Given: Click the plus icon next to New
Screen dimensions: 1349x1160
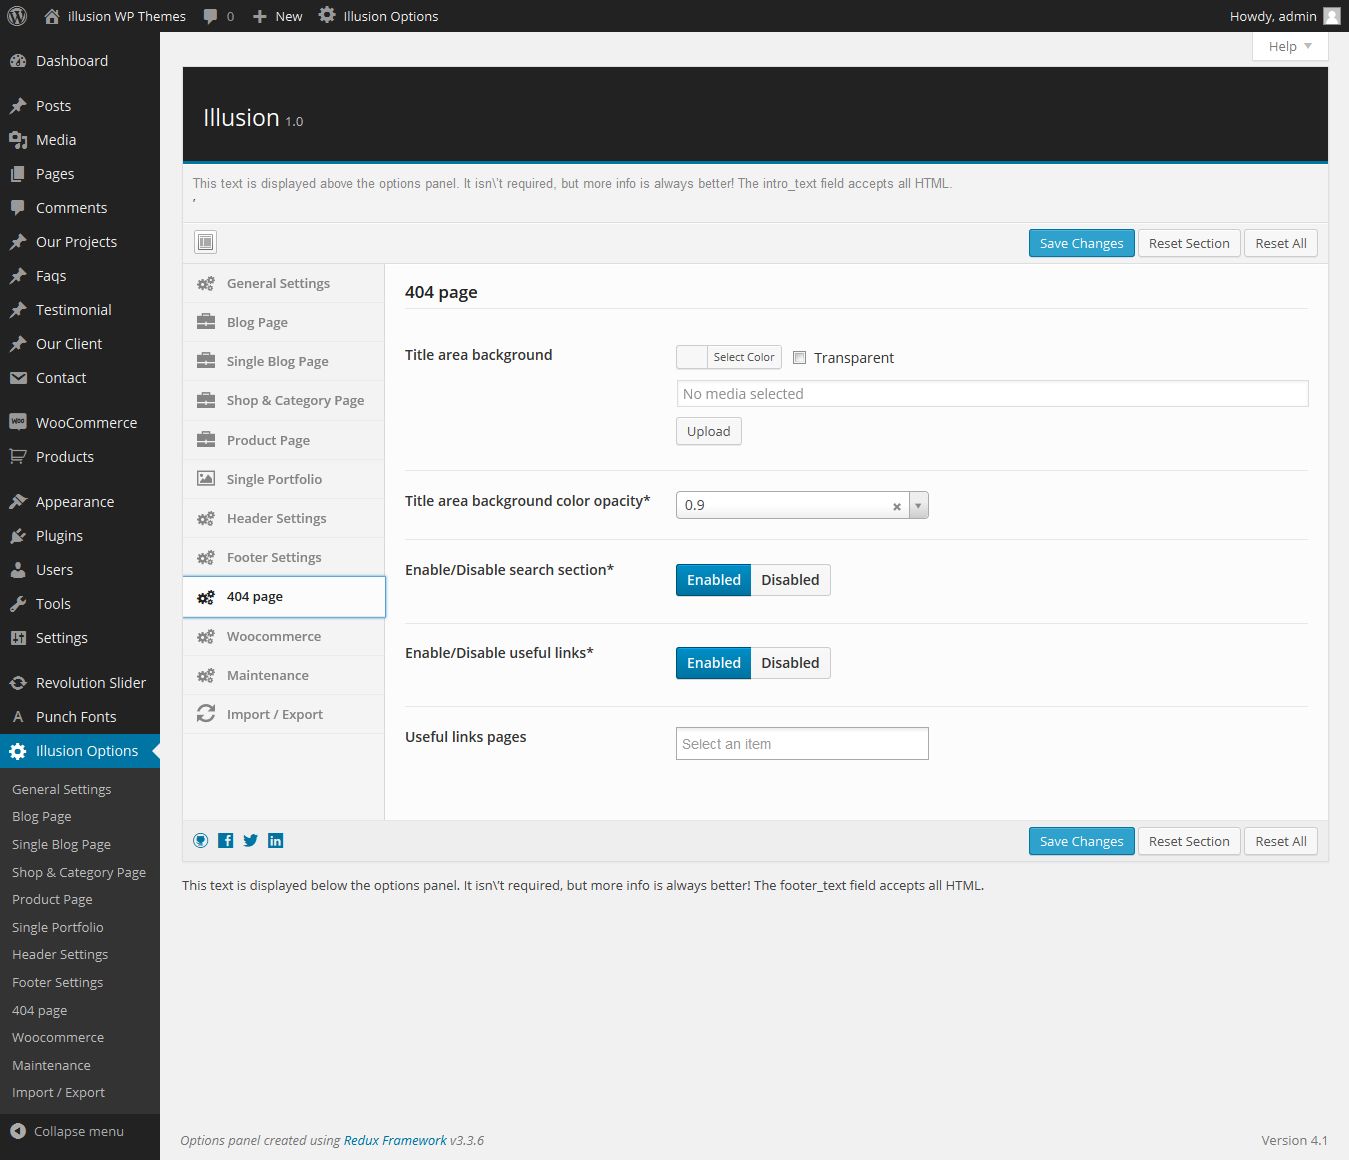Looking at the screenshot, I should click(260, 16).
